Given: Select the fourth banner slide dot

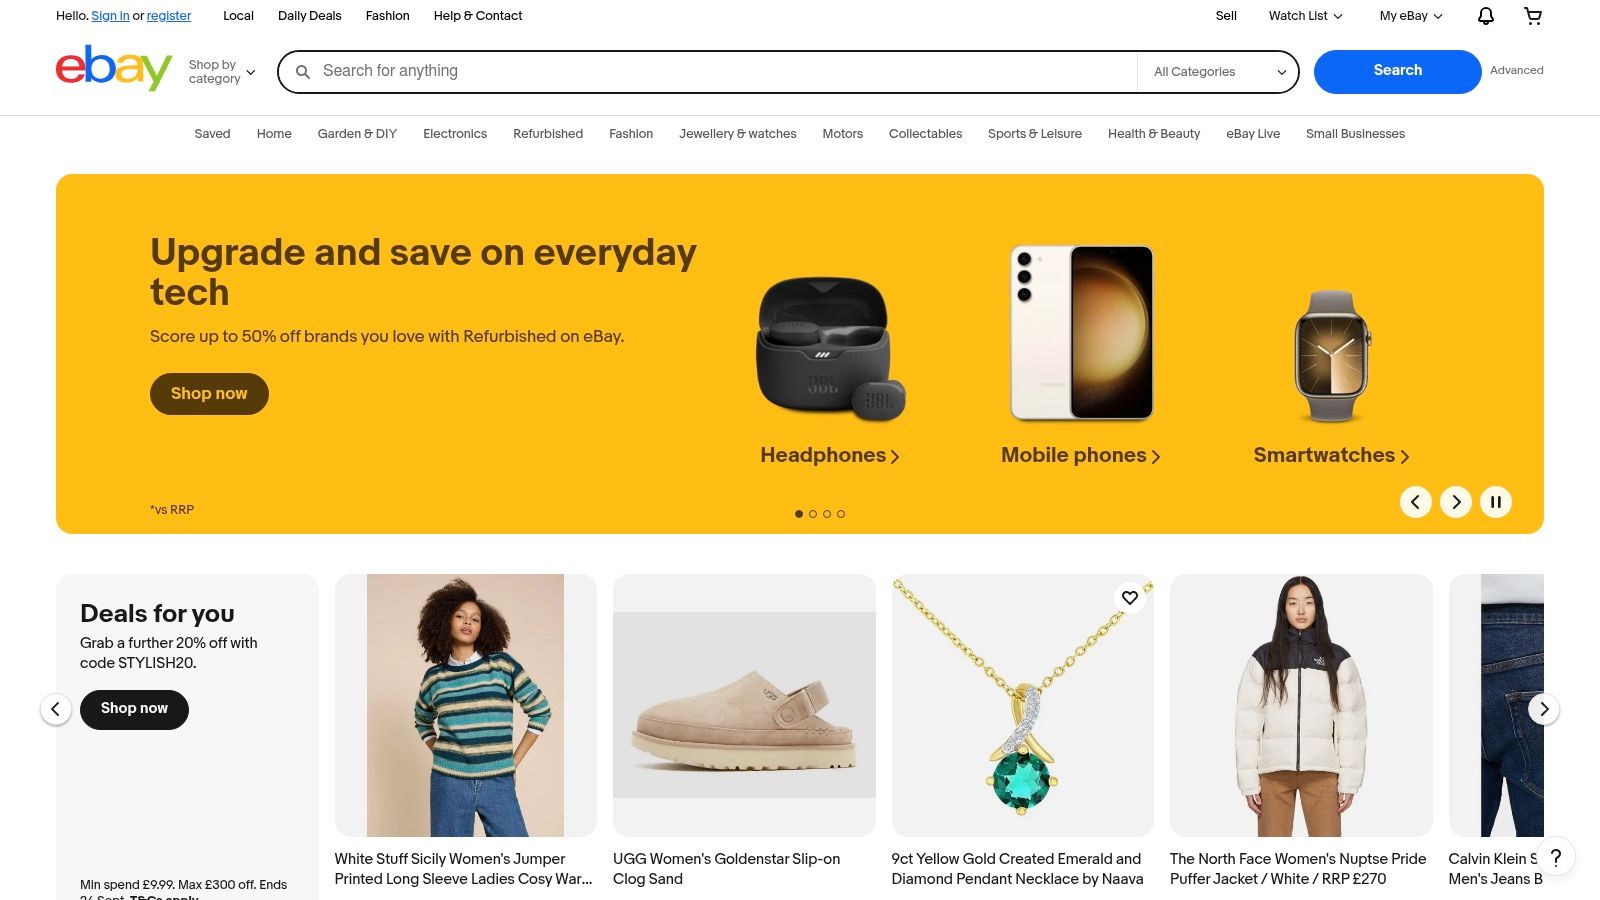Looking at the screenshot, I should point(841,514).
